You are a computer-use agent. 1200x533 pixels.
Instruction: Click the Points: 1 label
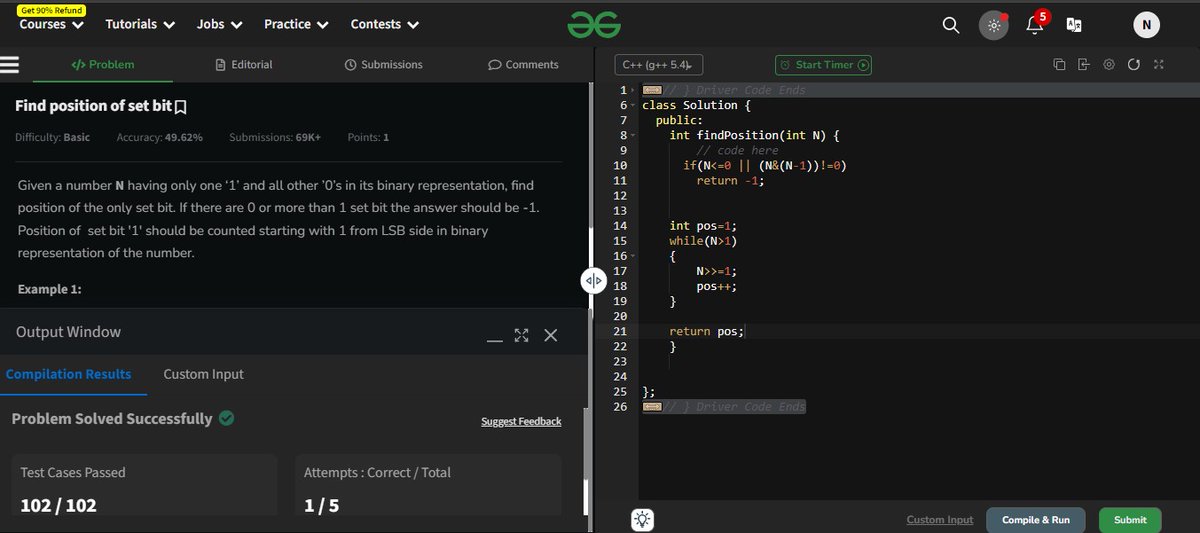368,137
